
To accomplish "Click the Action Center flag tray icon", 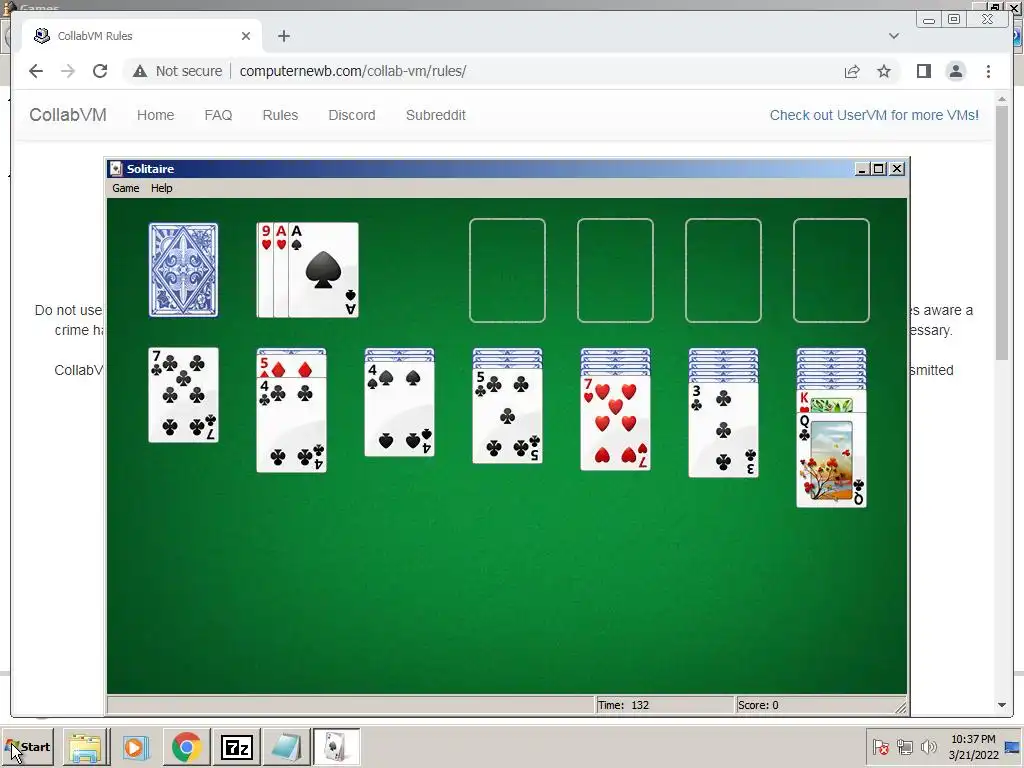I will coord(880,747).
